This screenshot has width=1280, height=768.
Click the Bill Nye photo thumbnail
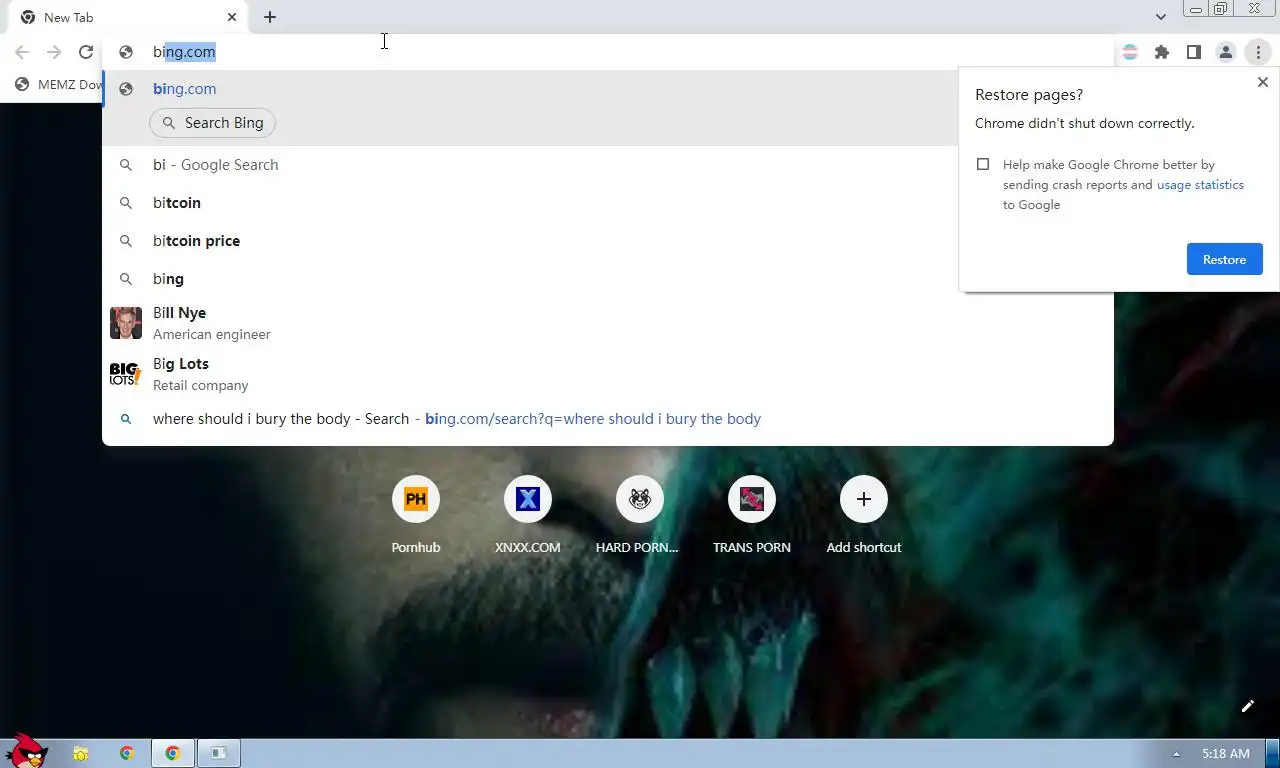[x=126, y=323]
